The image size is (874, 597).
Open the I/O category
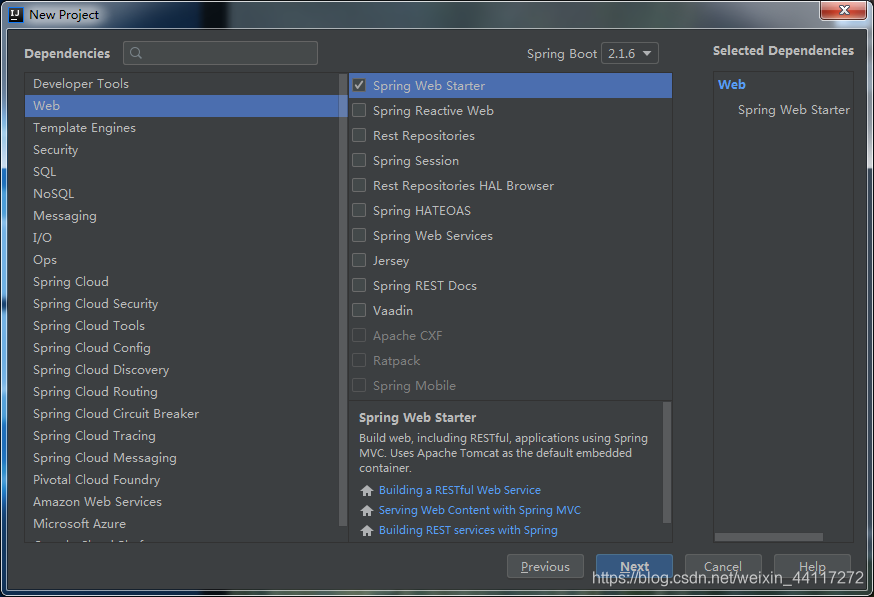182,238
